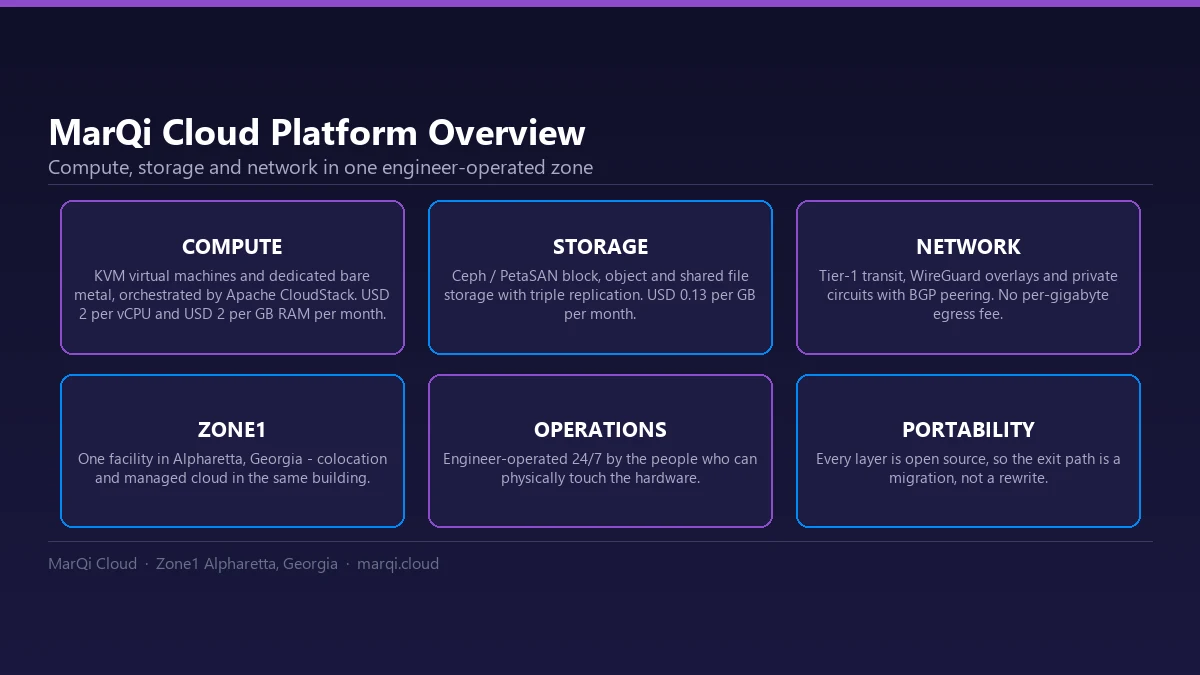Click the STORAGE card heading
Image resolution: width=1200 pixels, height=675 pixels.
coord(600,246)
